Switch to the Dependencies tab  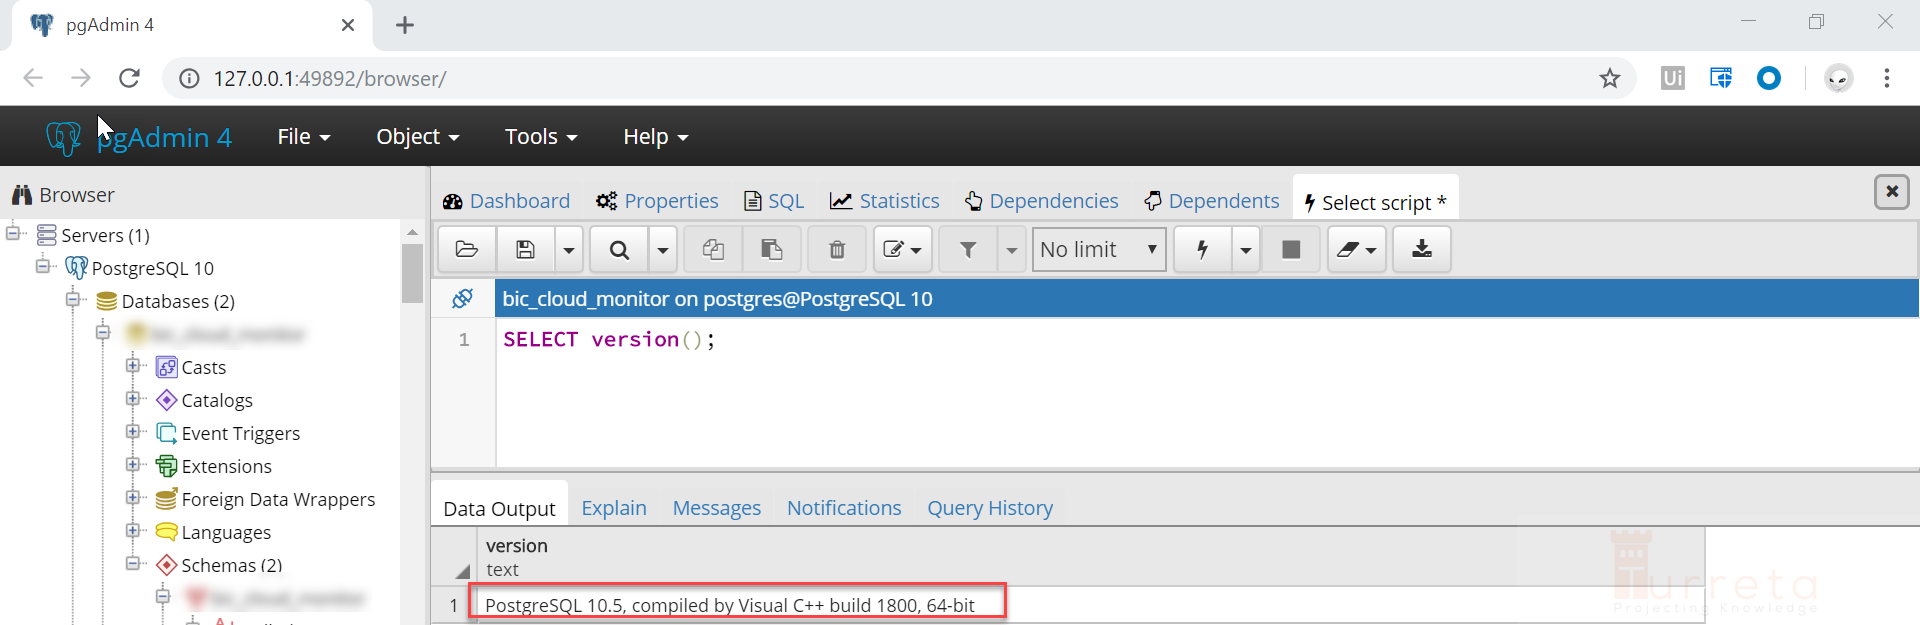[1042, 201]
